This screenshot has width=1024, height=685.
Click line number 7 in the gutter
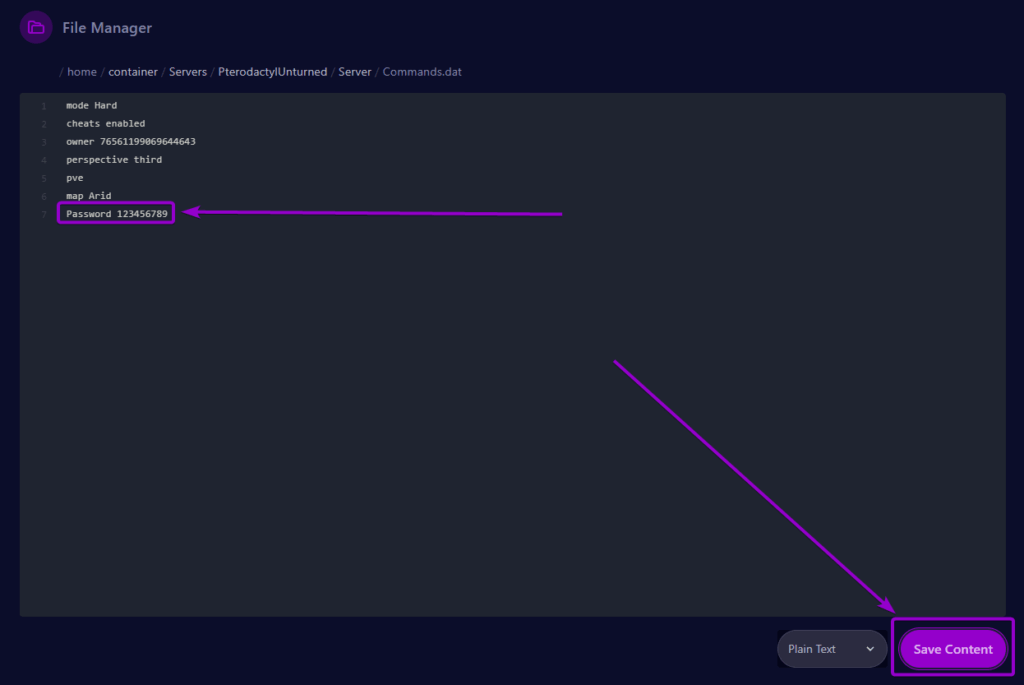[44, 214]
